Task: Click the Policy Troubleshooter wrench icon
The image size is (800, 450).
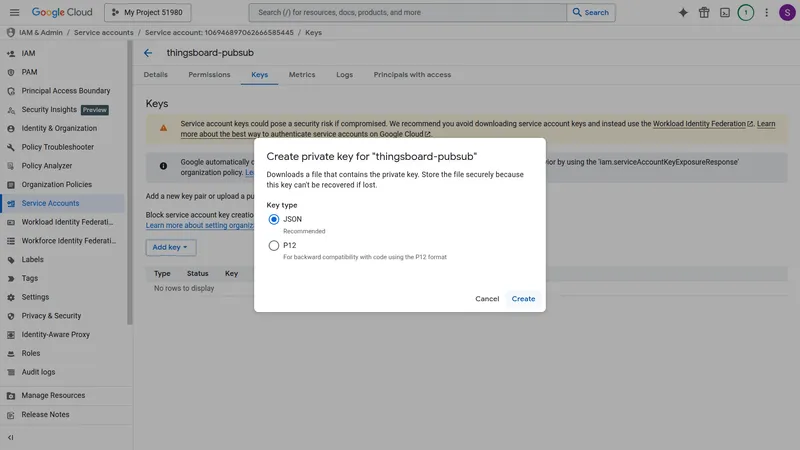Action: pyautogui.click(x=11, y=147)
